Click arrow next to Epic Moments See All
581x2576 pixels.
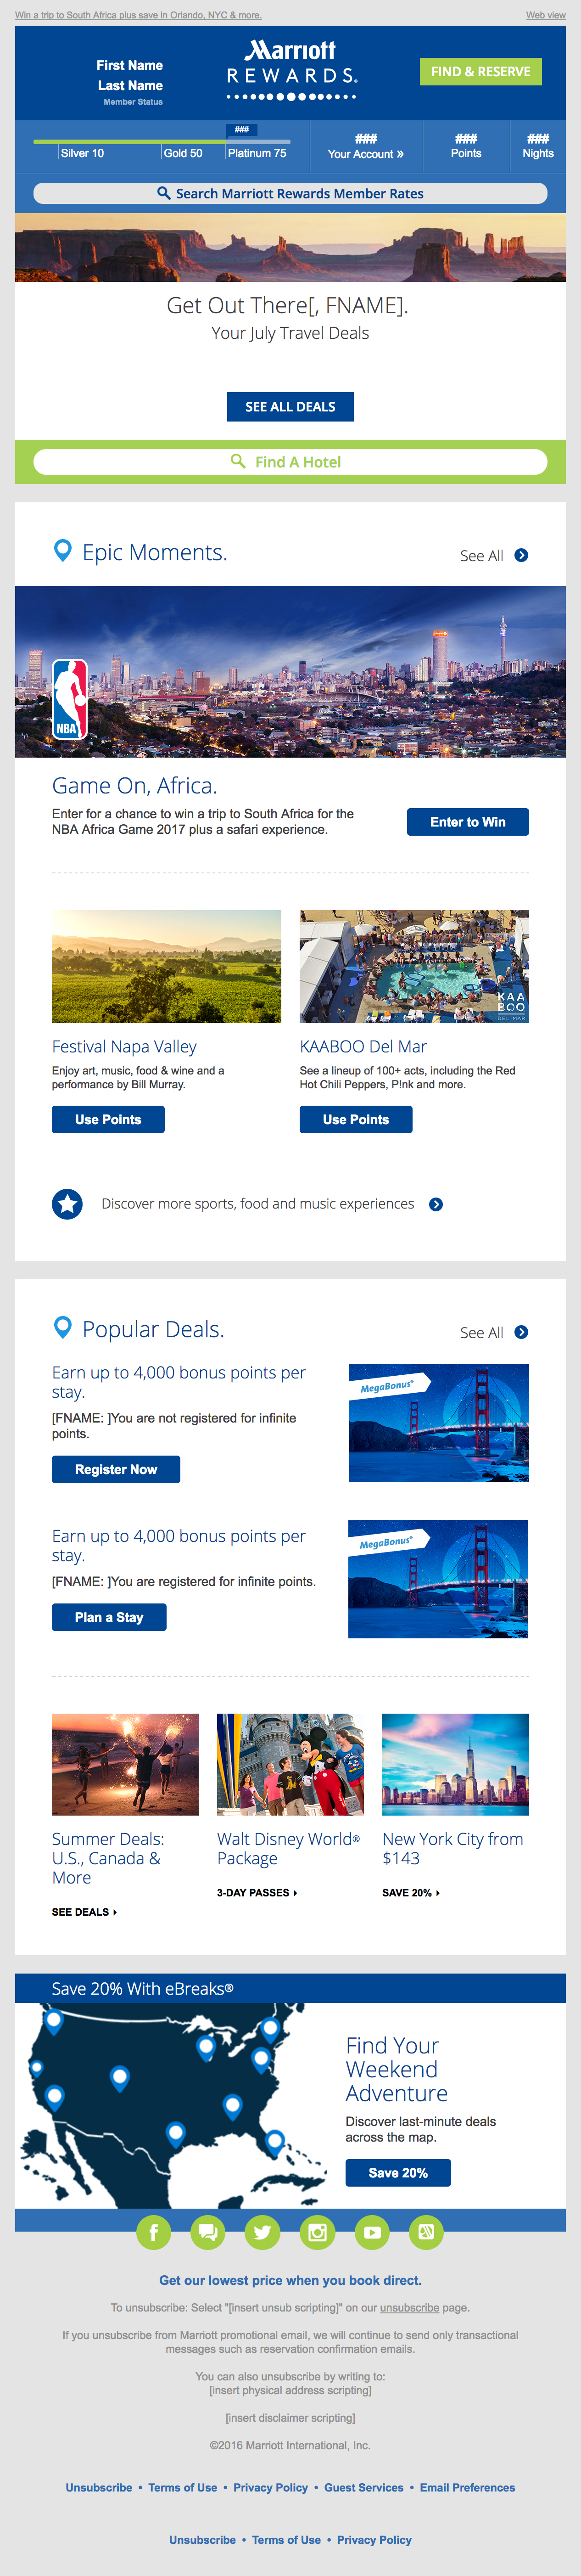pyautogui.click(x=521, y=556)
